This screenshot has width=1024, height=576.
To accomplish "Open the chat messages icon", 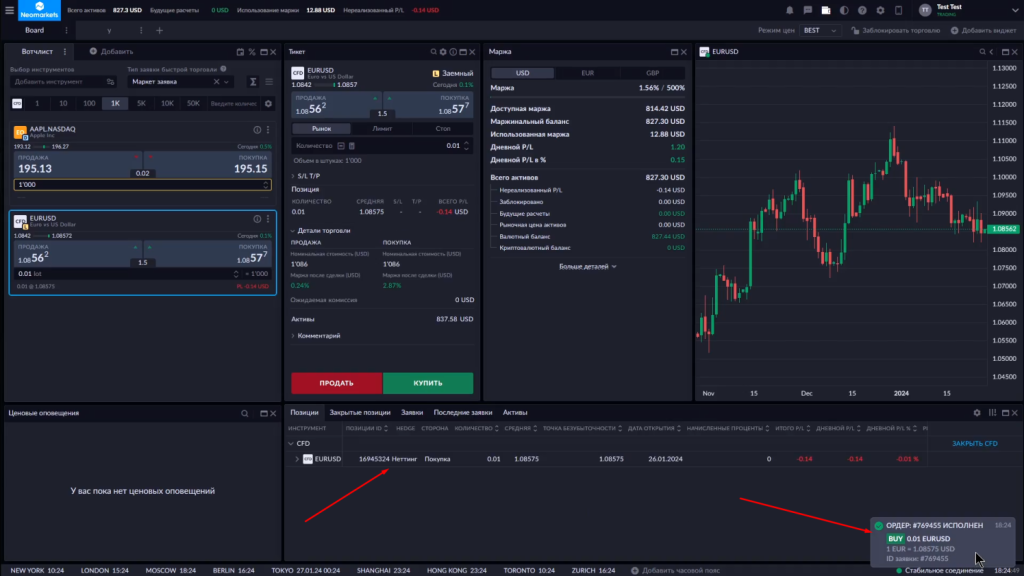I will 808,10.
